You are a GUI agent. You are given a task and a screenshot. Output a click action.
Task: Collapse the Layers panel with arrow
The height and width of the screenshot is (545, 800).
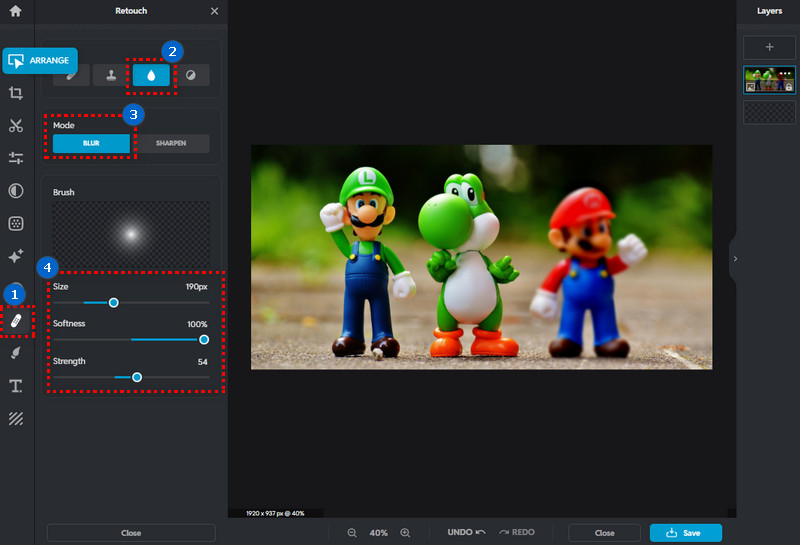point(735,259)
